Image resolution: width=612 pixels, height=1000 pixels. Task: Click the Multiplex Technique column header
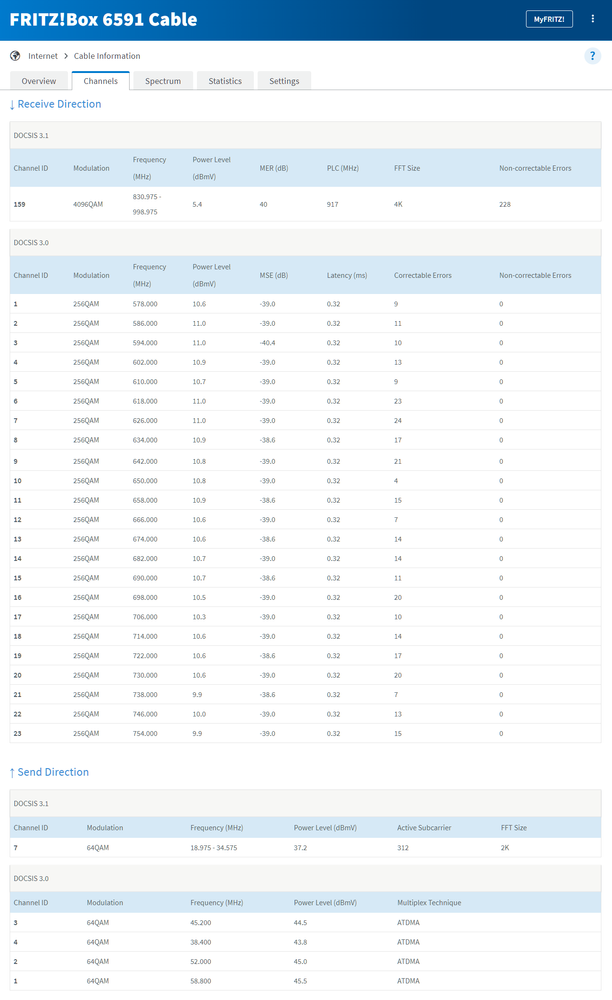pyautogui.click(x=429, y=902)
